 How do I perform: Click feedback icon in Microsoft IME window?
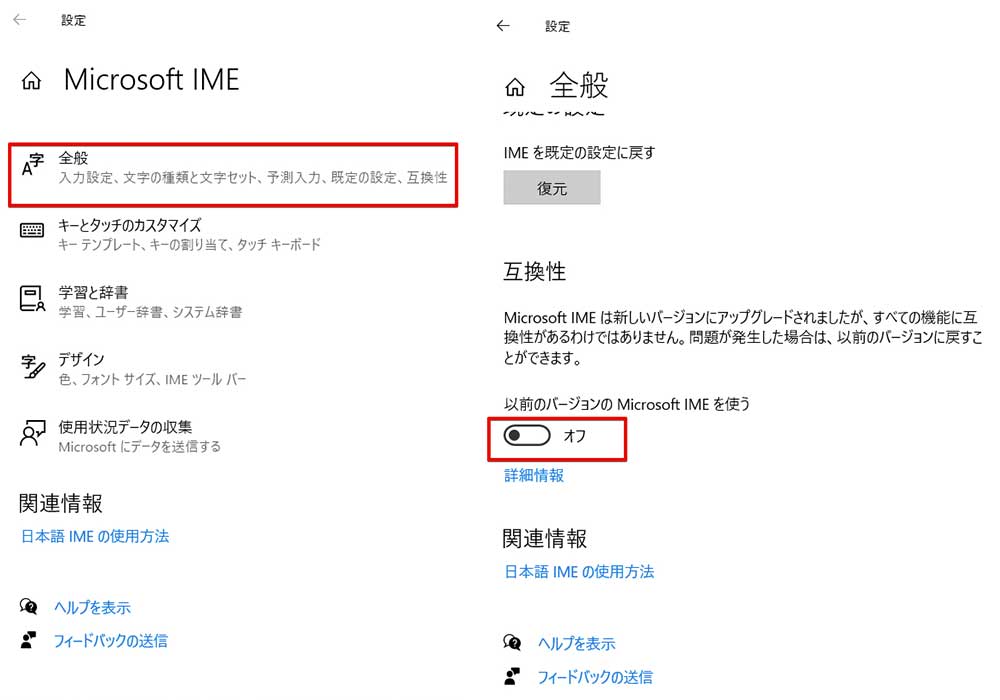pyautogui.click(x=28, y=639)
